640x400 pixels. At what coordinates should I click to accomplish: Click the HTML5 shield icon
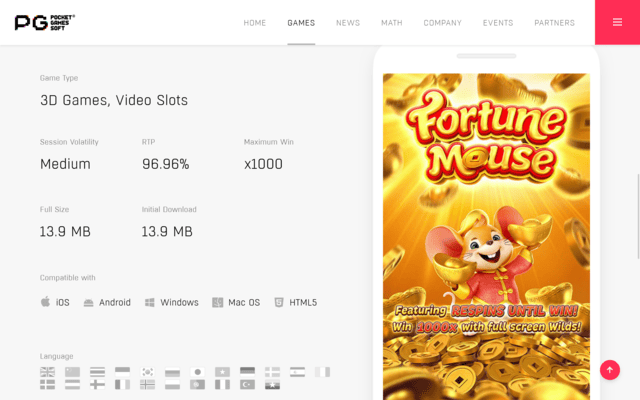[x=279, y=302]
